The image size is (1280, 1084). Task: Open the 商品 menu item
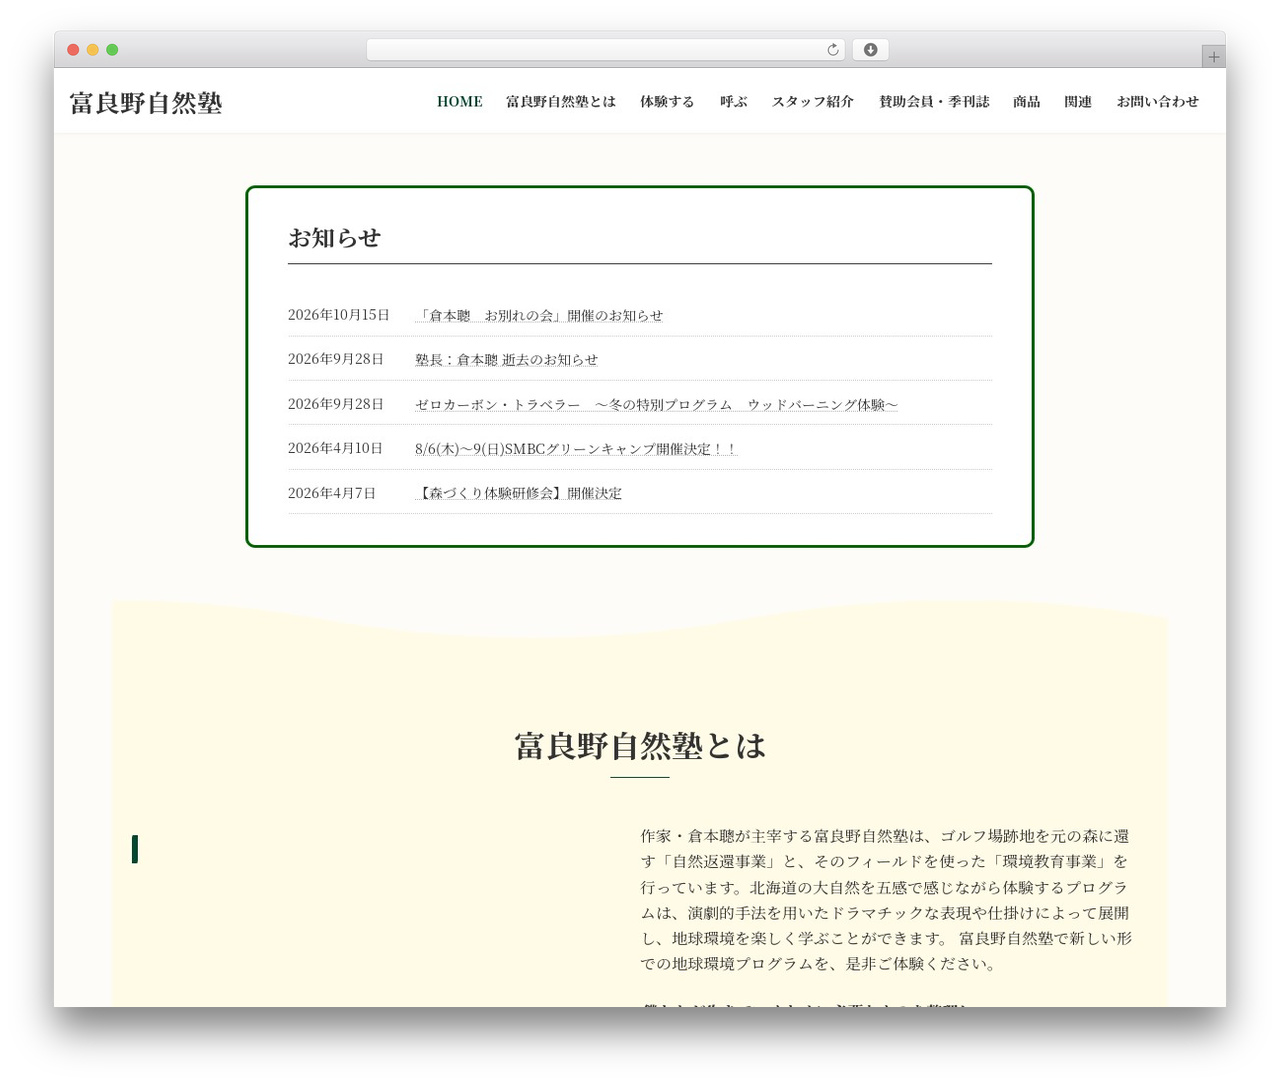point(1026,101)
